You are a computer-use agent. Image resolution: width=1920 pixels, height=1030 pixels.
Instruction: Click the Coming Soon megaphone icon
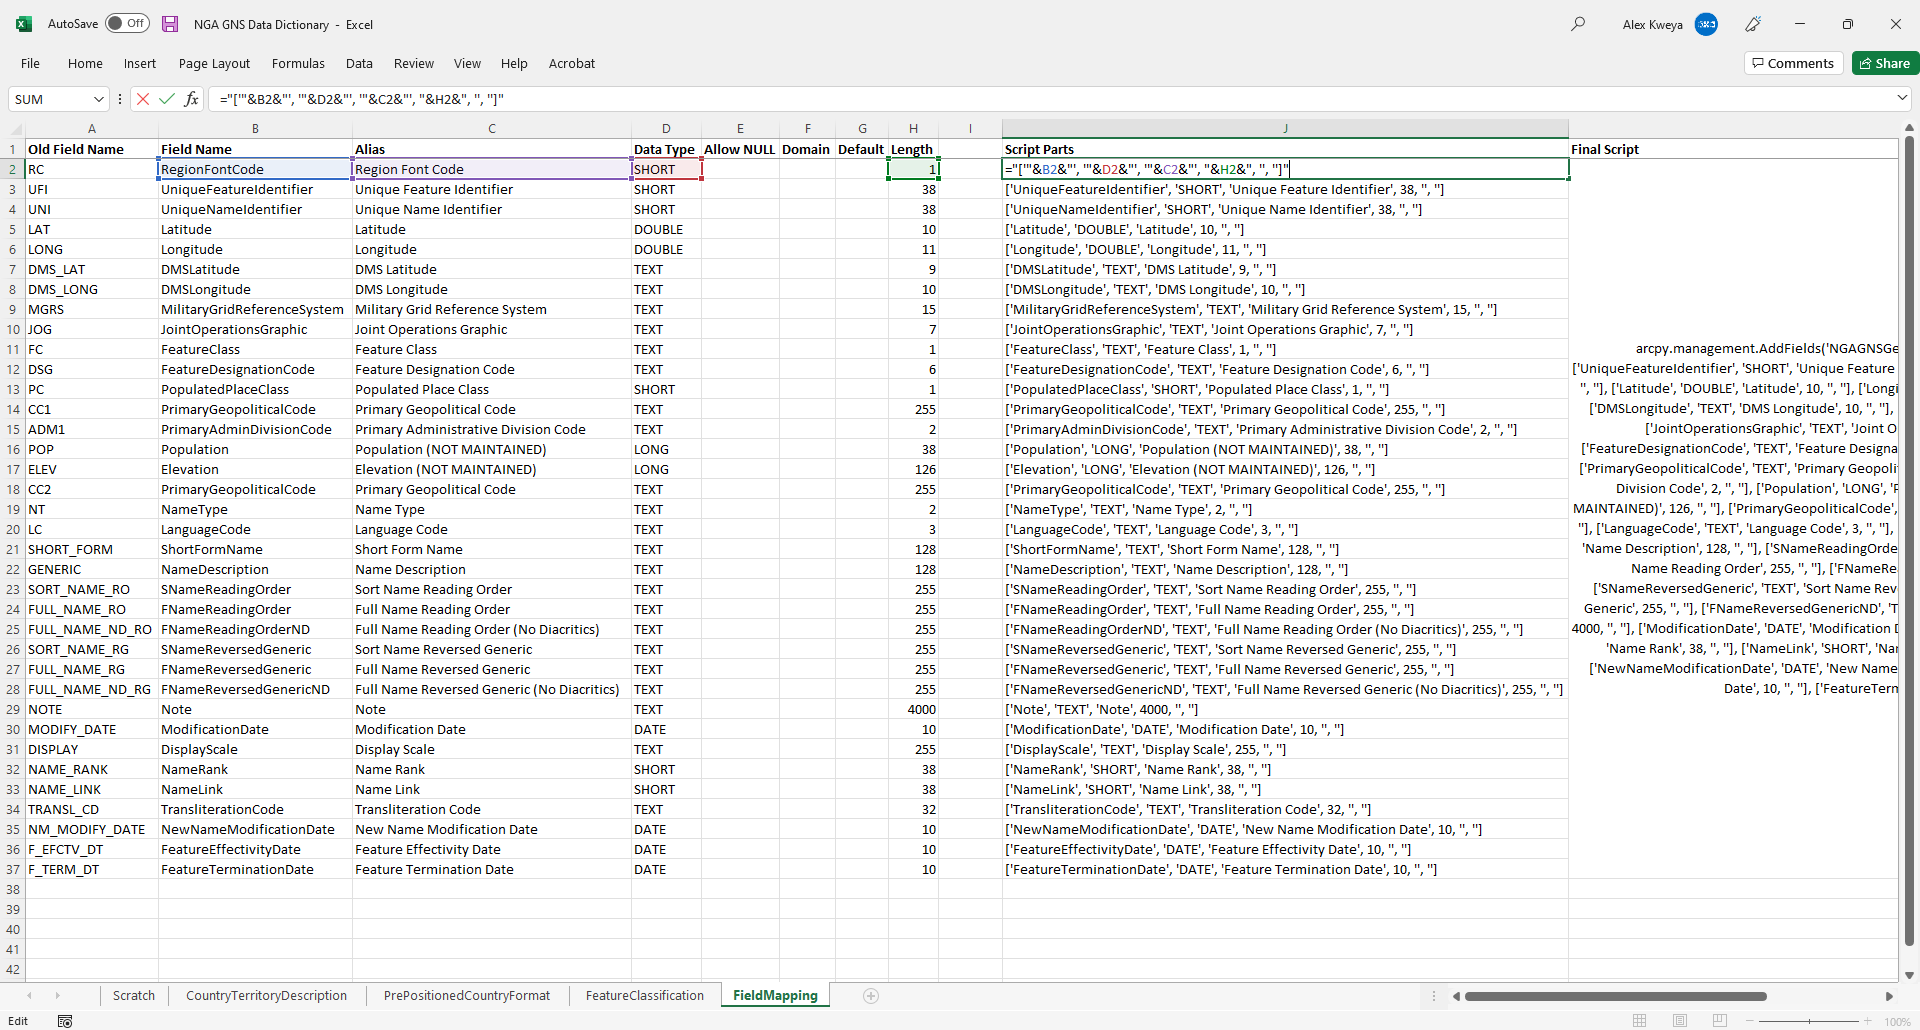(x=1753, y=24)
